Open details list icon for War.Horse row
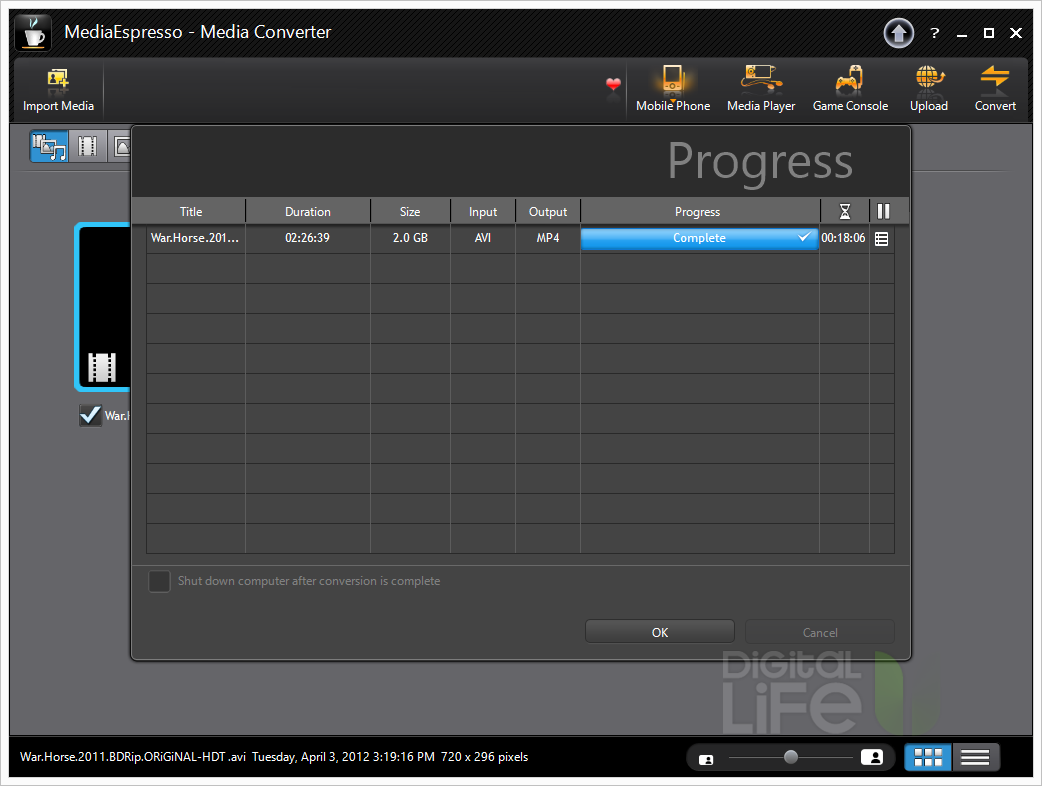 881,239
